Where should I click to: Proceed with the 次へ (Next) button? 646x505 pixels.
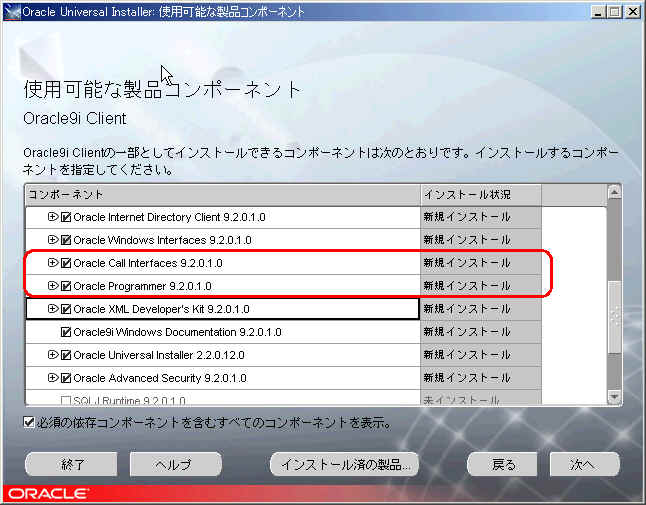(583, 464)
